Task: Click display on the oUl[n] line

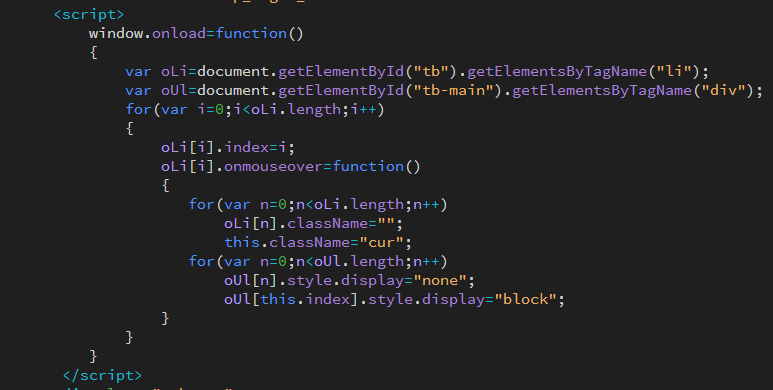Action: (373, 281)
